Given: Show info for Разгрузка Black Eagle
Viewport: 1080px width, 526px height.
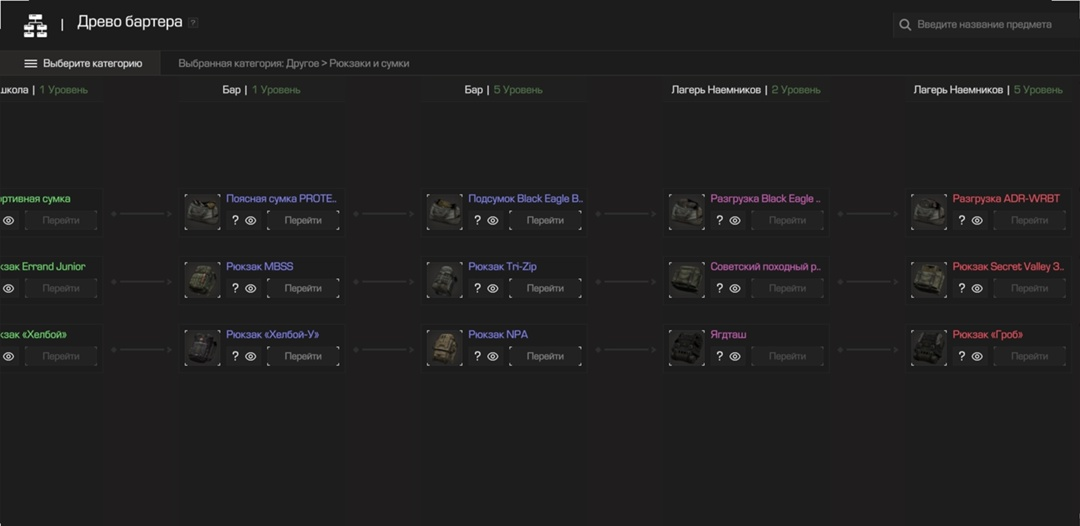Looking at the screenshot, I should click(720, 220).
